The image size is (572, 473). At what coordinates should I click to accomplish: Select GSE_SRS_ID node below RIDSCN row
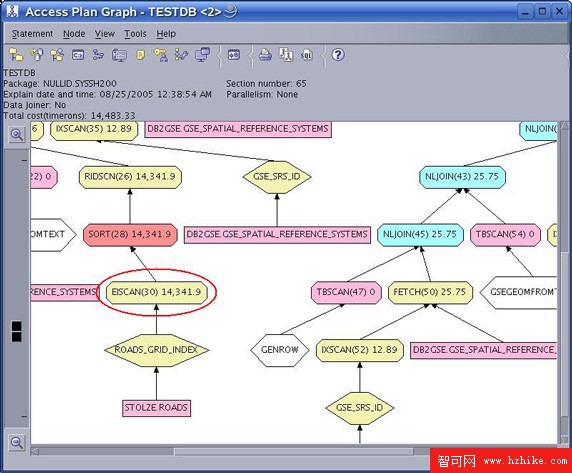pyautogui.click(x=277, y=177)
